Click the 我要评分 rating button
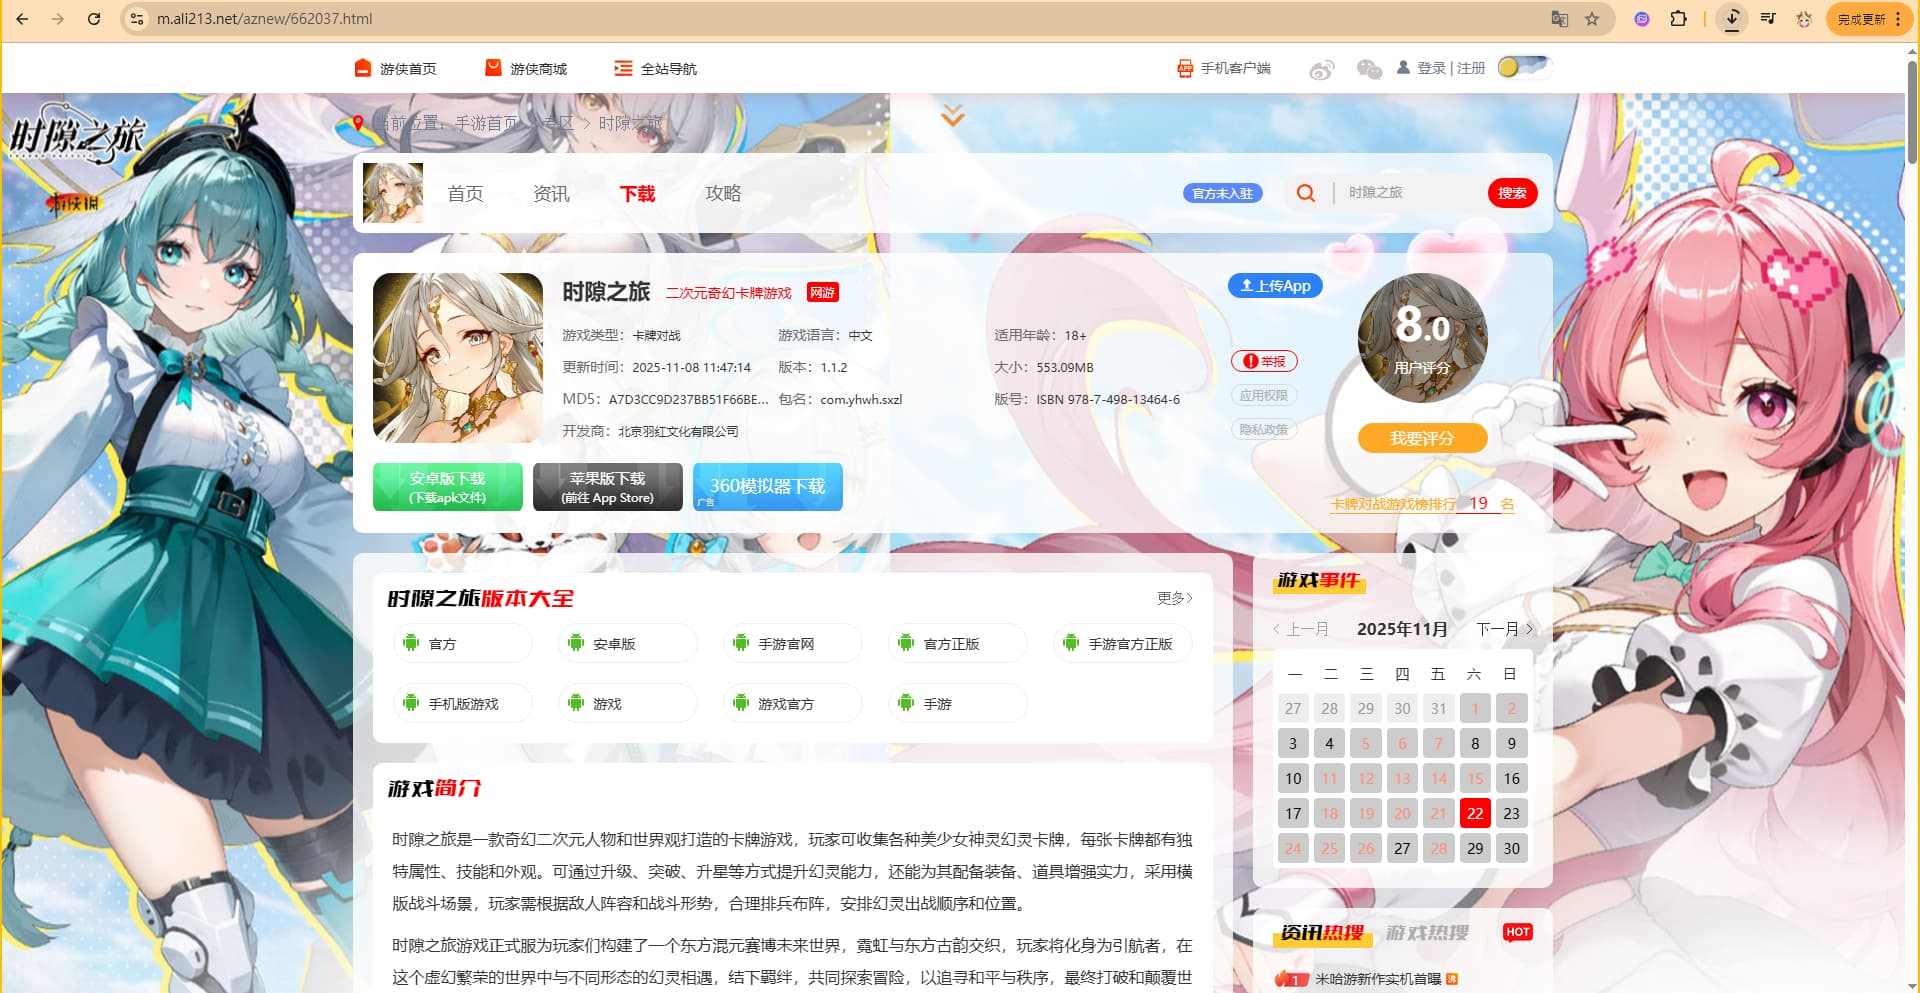Viewport: 1920px width, 993px height. point(1421,438)
